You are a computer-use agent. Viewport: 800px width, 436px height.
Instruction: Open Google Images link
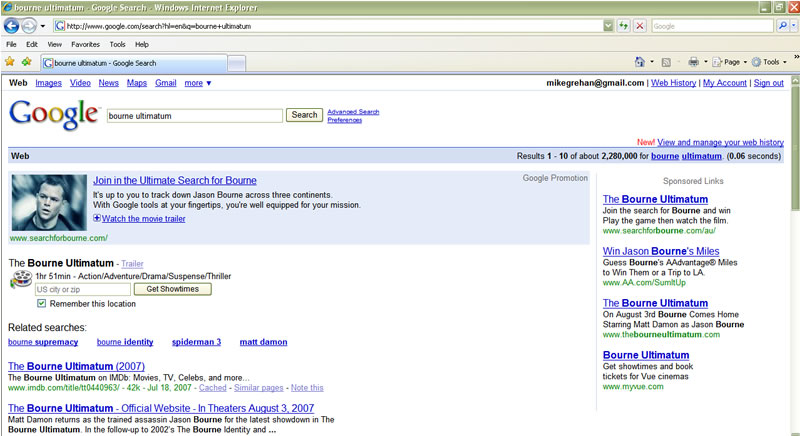click(x=48, y=83)
